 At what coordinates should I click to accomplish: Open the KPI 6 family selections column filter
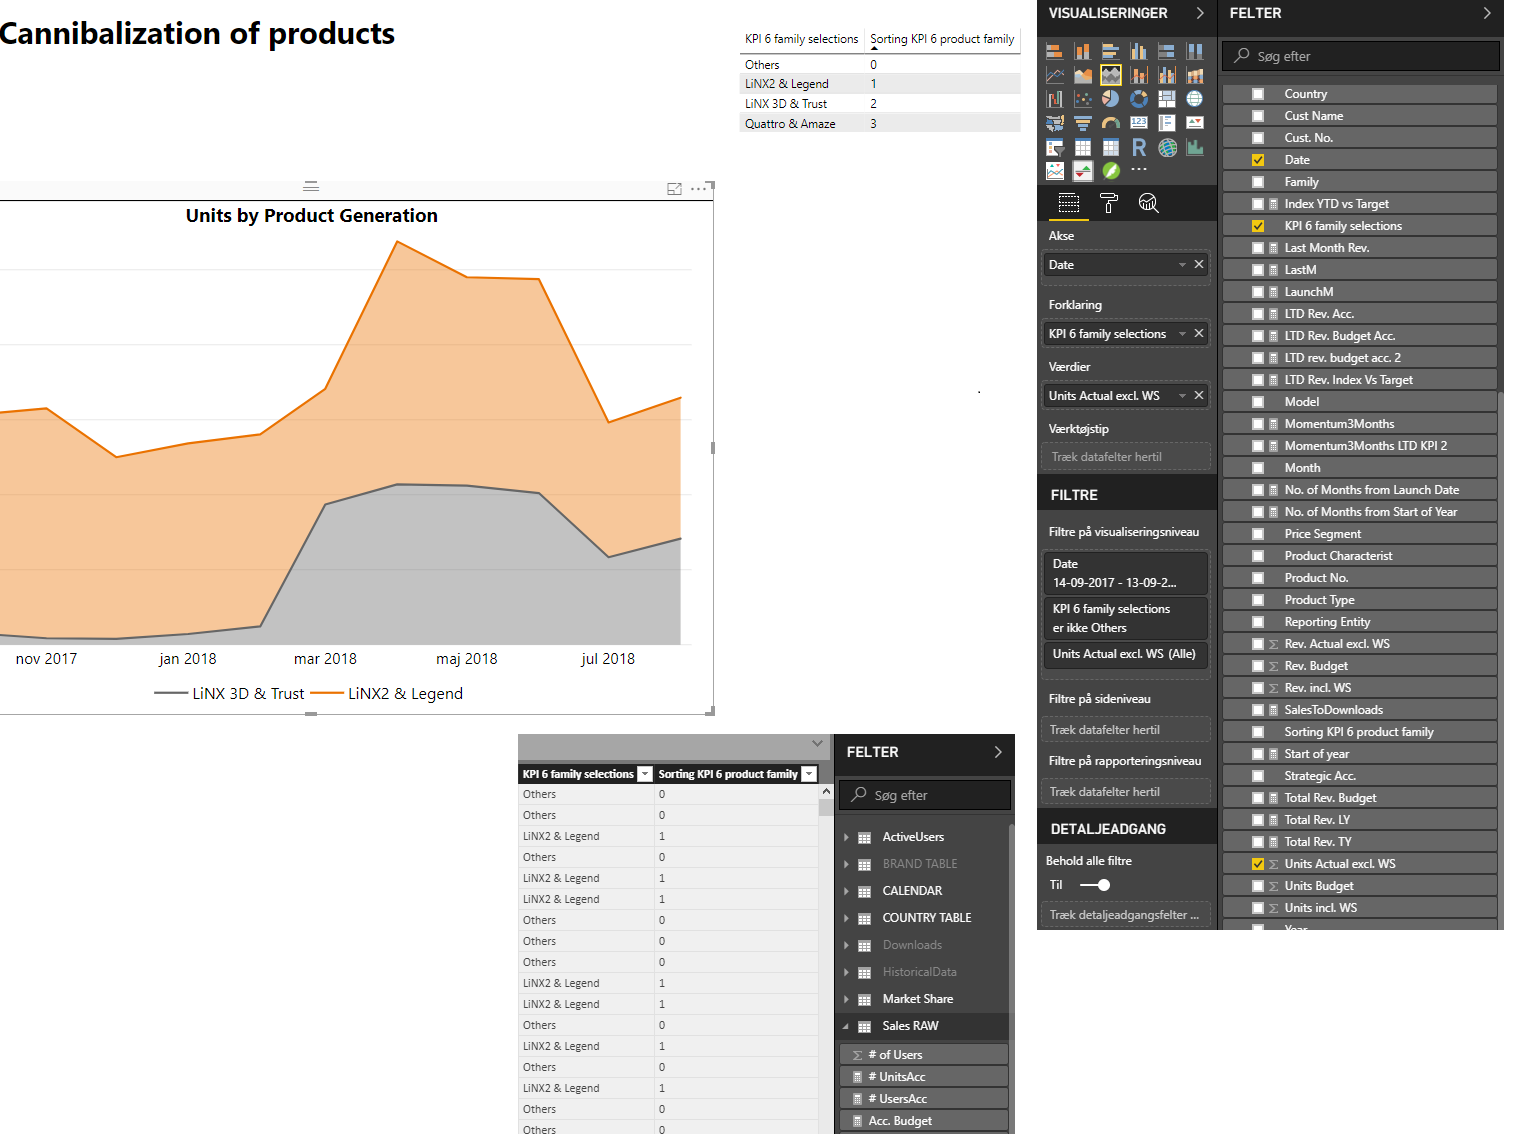pyautogui.click(x=645, y=774)
